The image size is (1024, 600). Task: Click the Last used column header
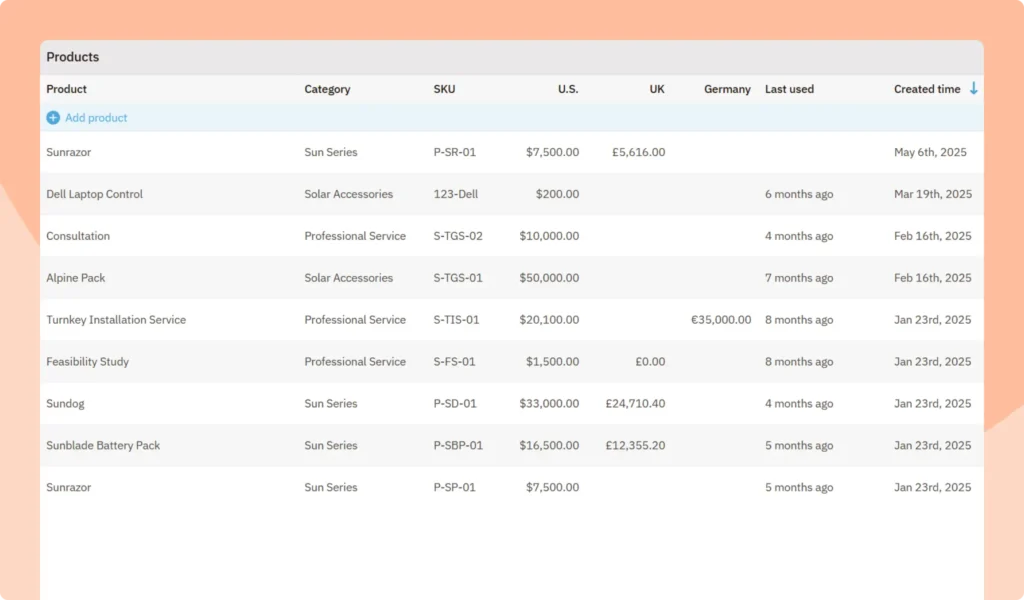[789, 89]
